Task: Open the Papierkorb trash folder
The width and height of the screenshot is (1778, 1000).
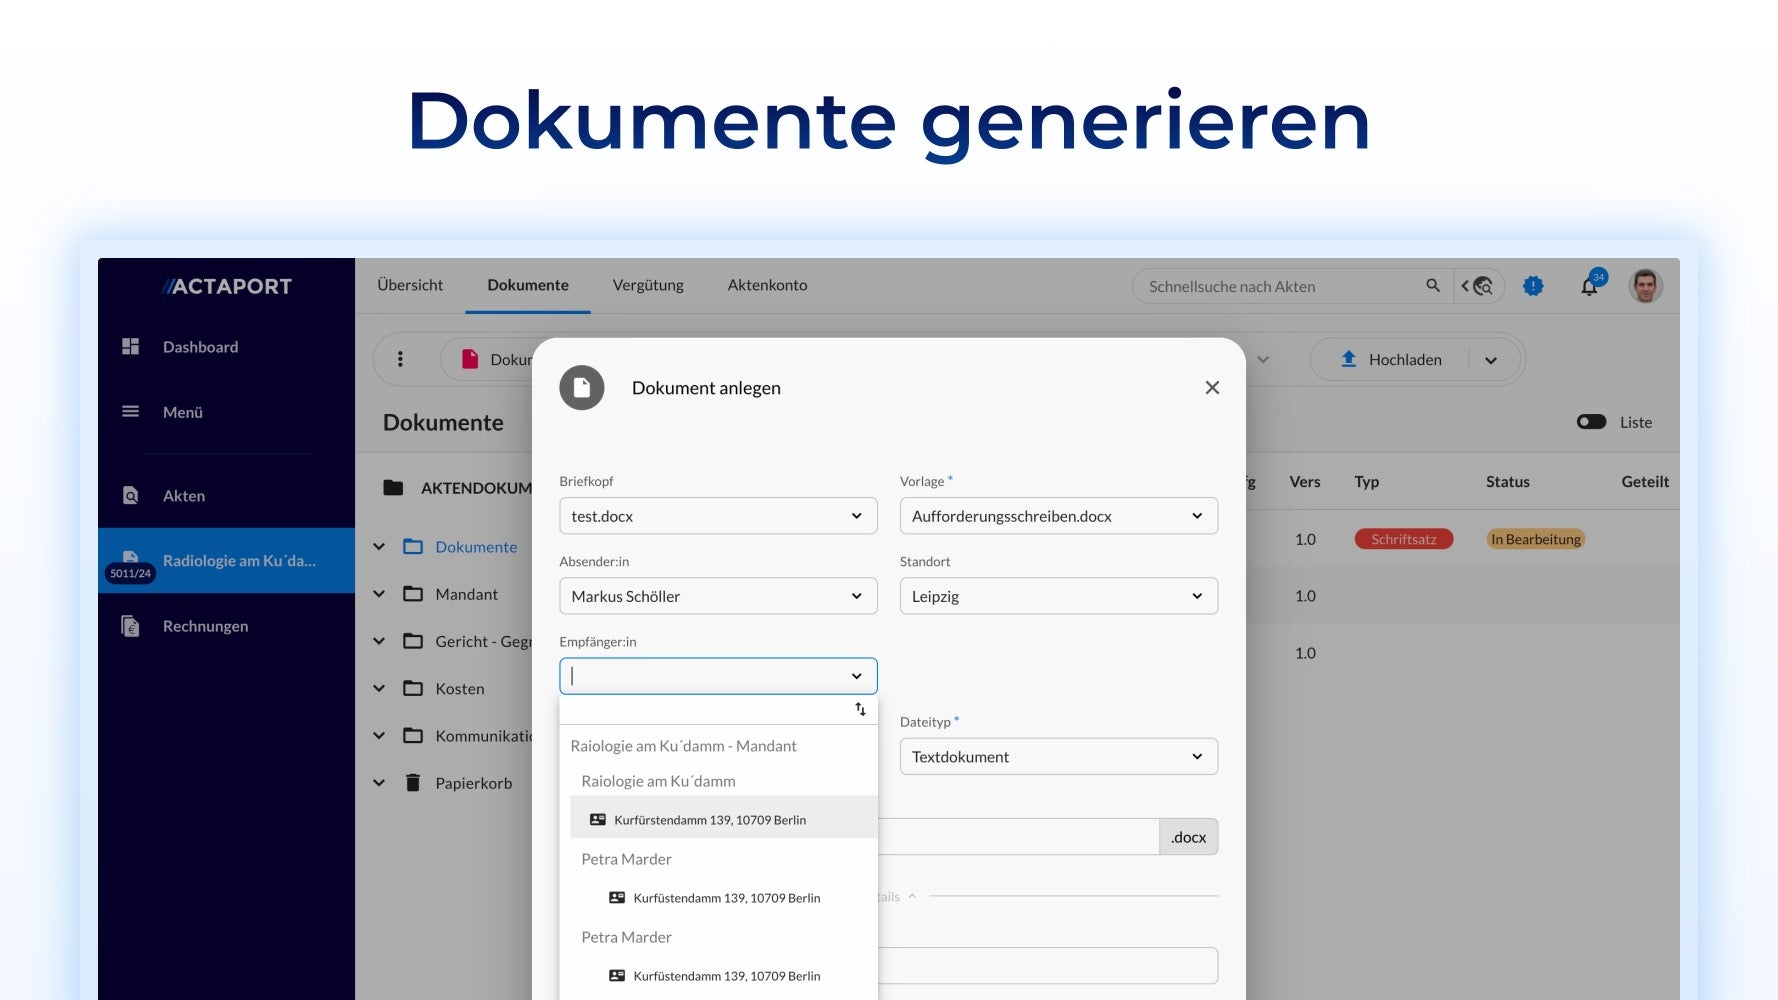Action: point(473,783)
